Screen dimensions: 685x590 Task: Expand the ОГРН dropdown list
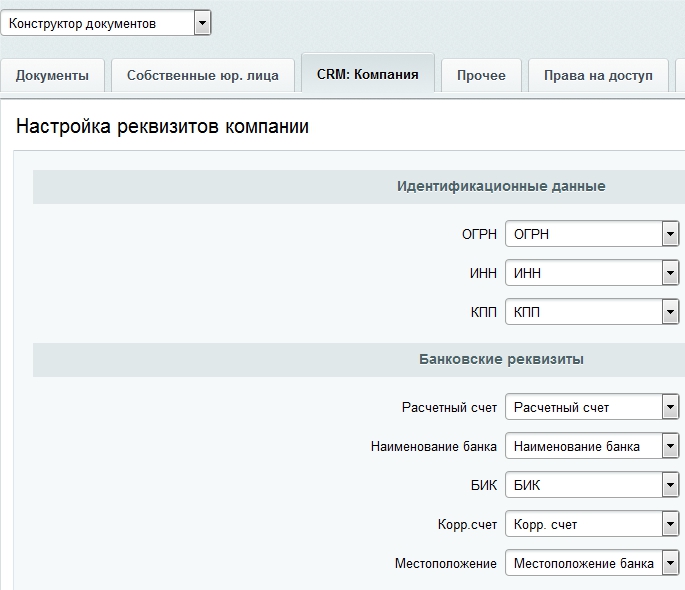(592, 234)
